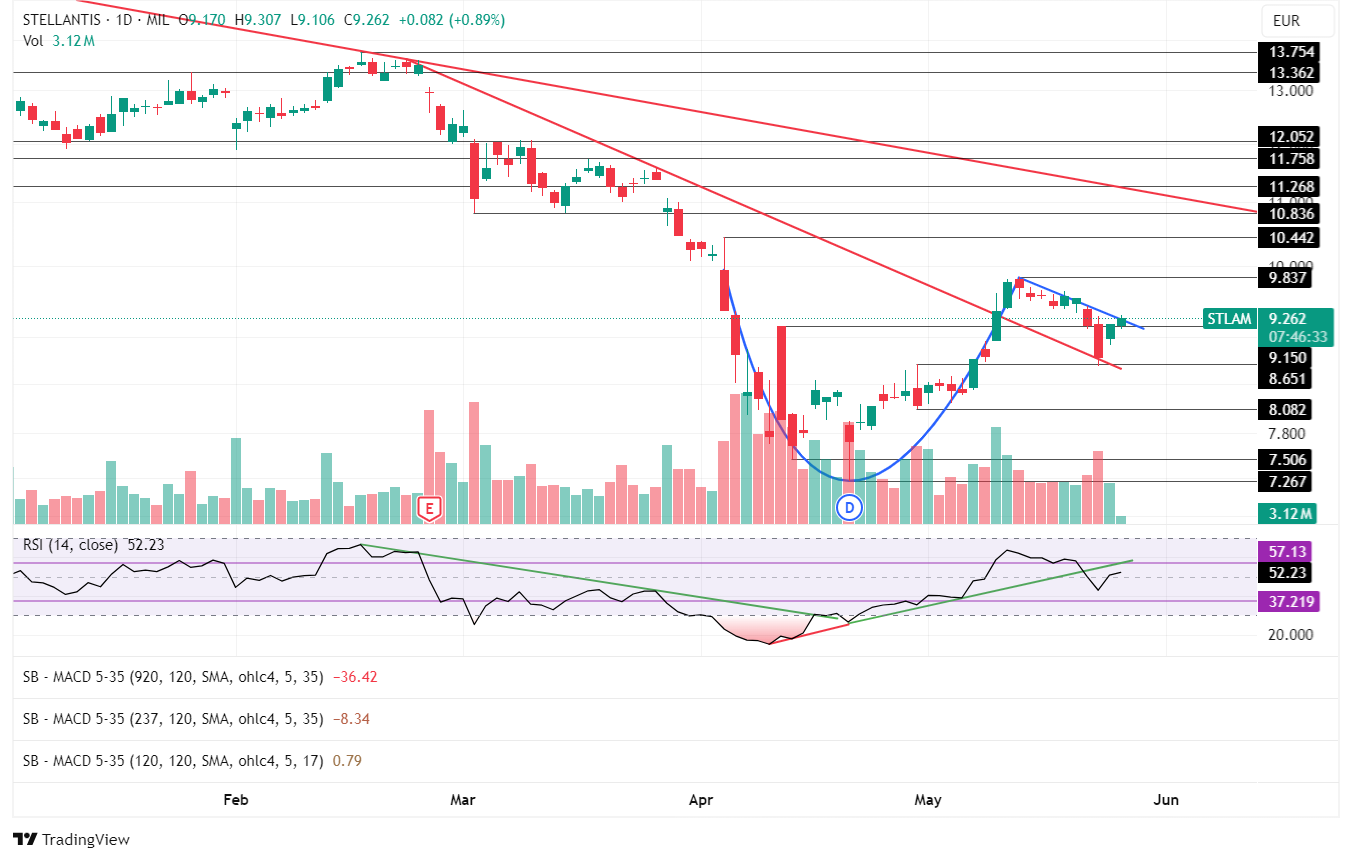Click the 12.052 price level label

coord(1290,137)
